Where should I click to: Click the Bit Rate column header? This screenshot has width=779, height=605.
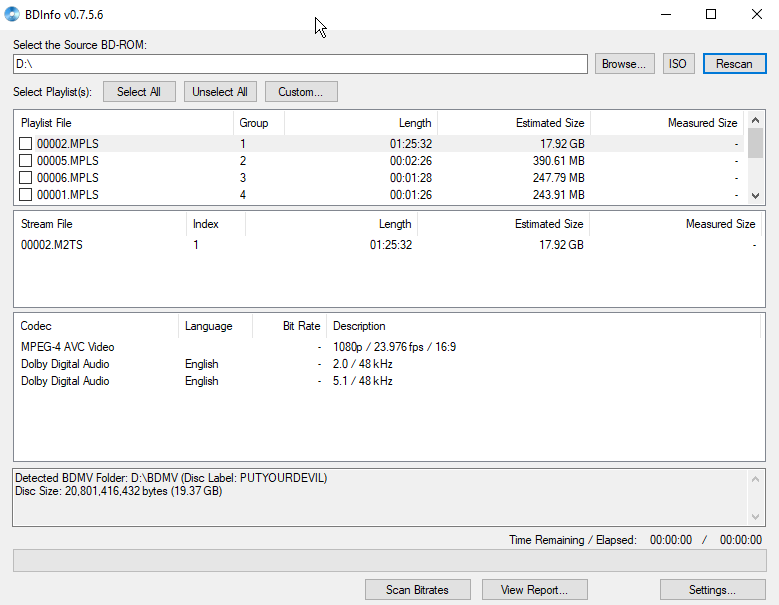(289, 326)
